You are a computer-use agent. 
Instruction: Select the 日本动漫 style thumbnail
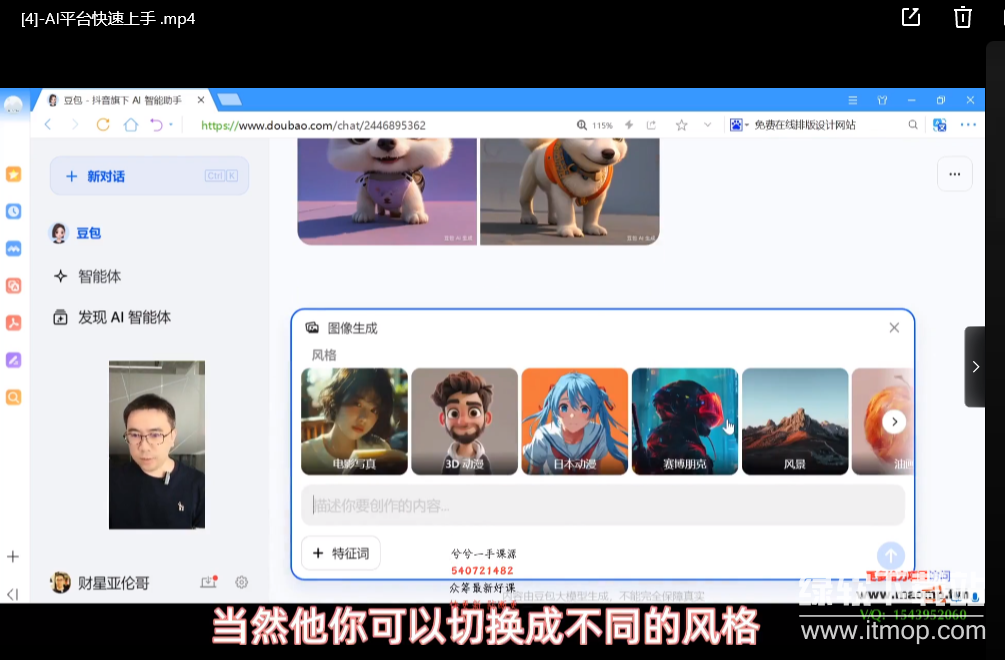[x=574, y=421]
